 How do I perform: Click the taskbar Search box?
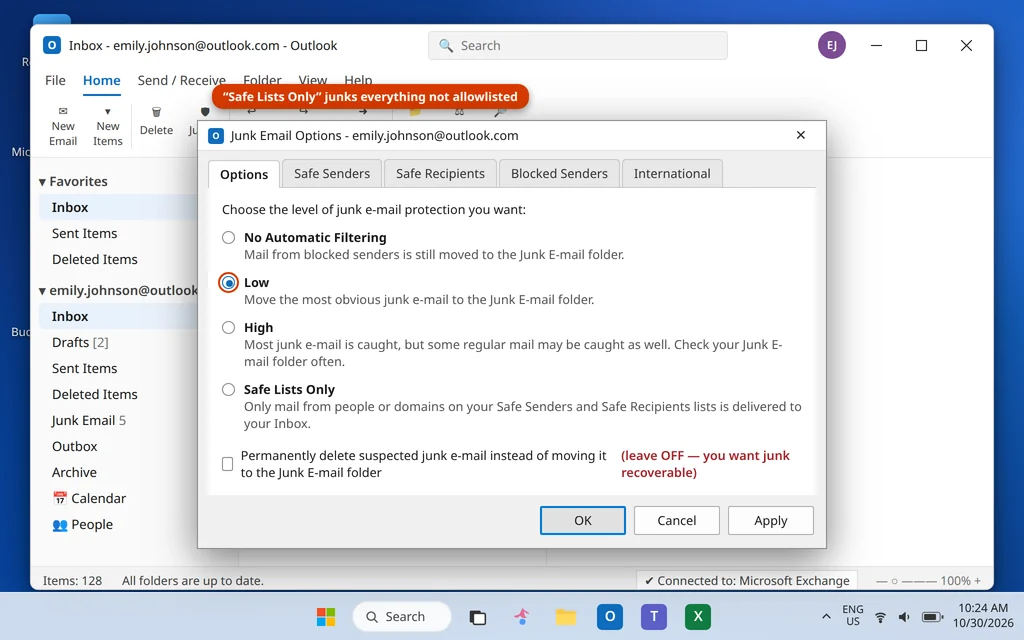coord(402,616)
